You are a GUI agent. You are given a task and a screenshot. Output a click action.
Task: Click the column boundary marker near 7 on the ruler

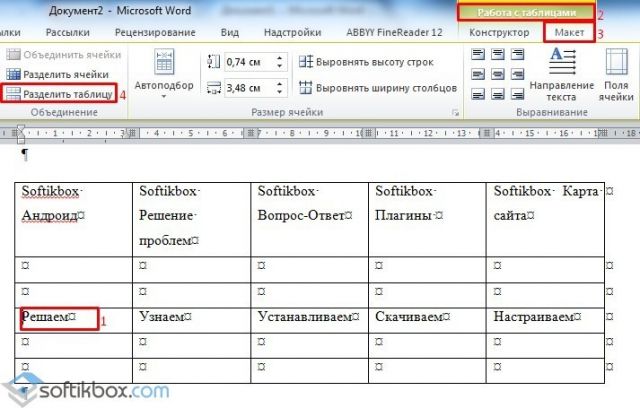pos(251,133)
